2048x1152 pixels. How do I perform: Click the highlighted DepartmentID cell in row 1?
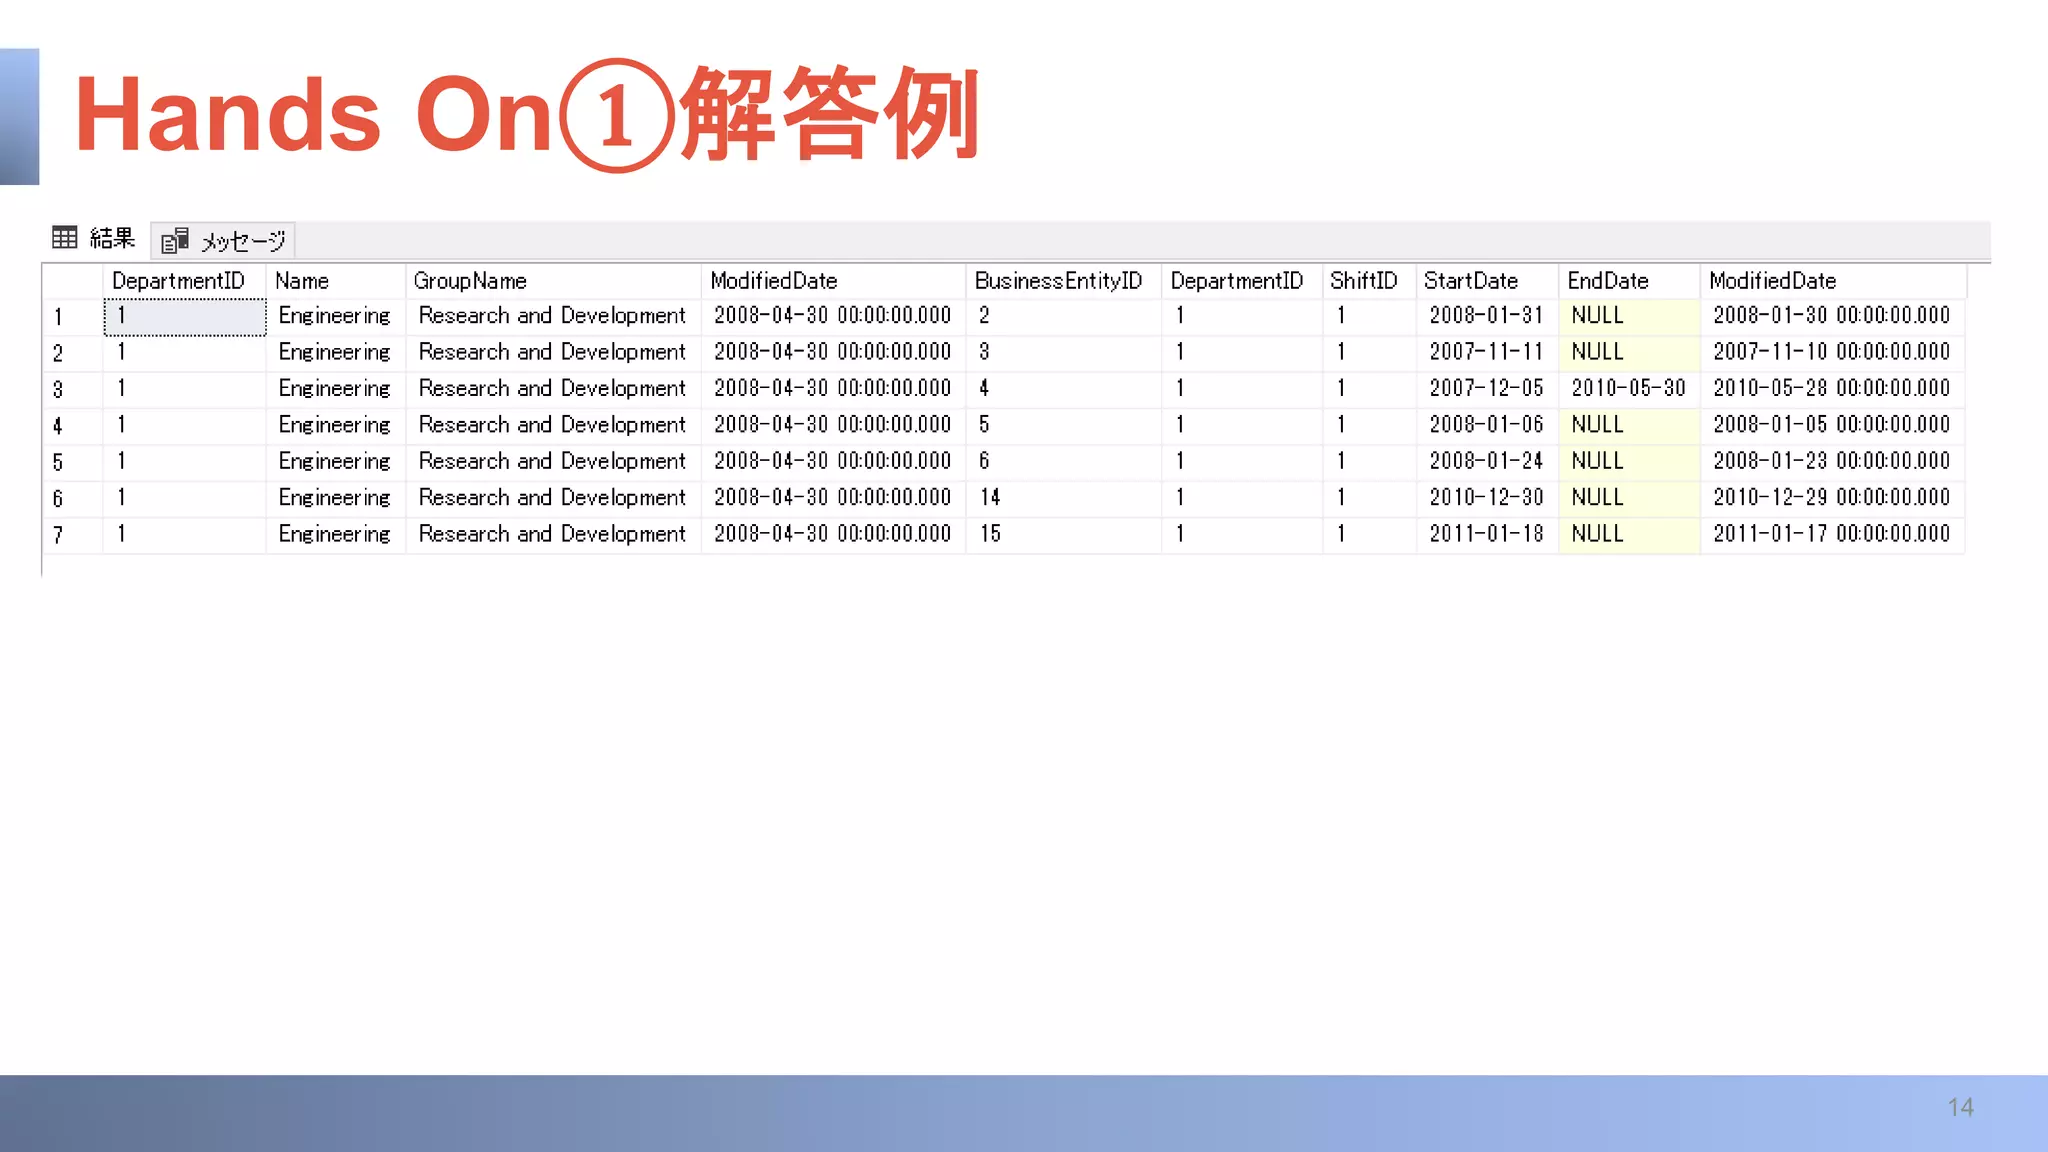click(x=185, y=317)
